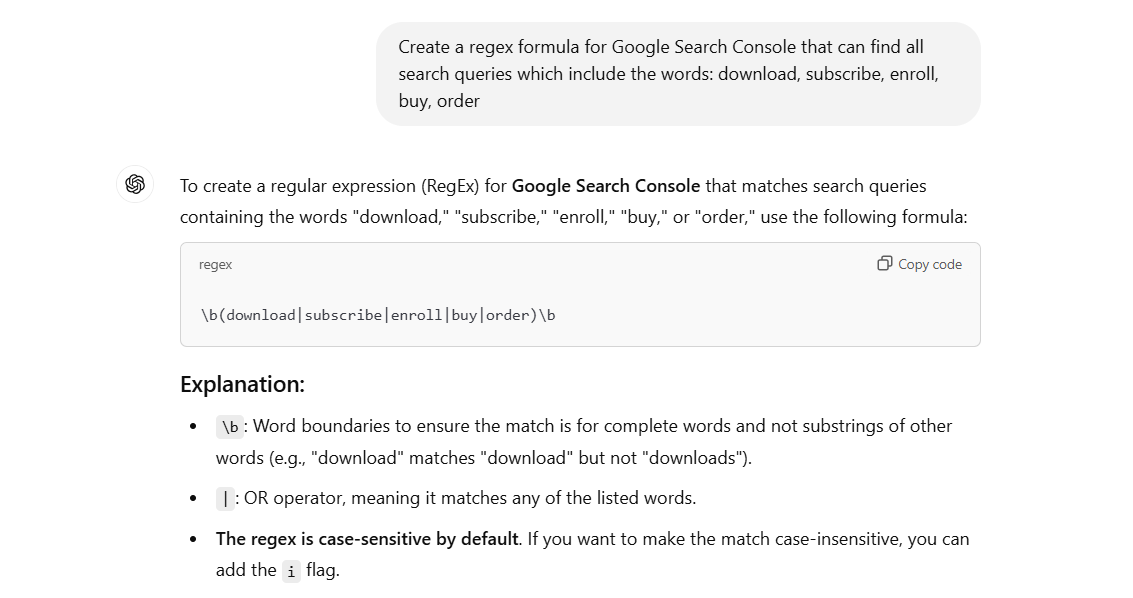Click the regex language label
1133x598 pixels.
(x=216, y=265)
